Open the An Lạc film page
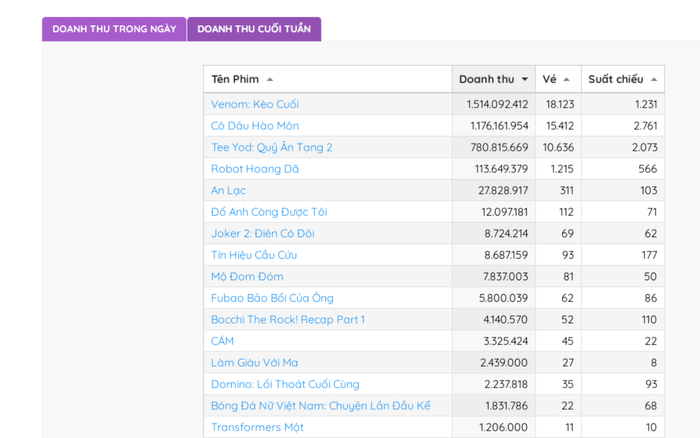This screenshot has height=438, width=700. [228, 190]
